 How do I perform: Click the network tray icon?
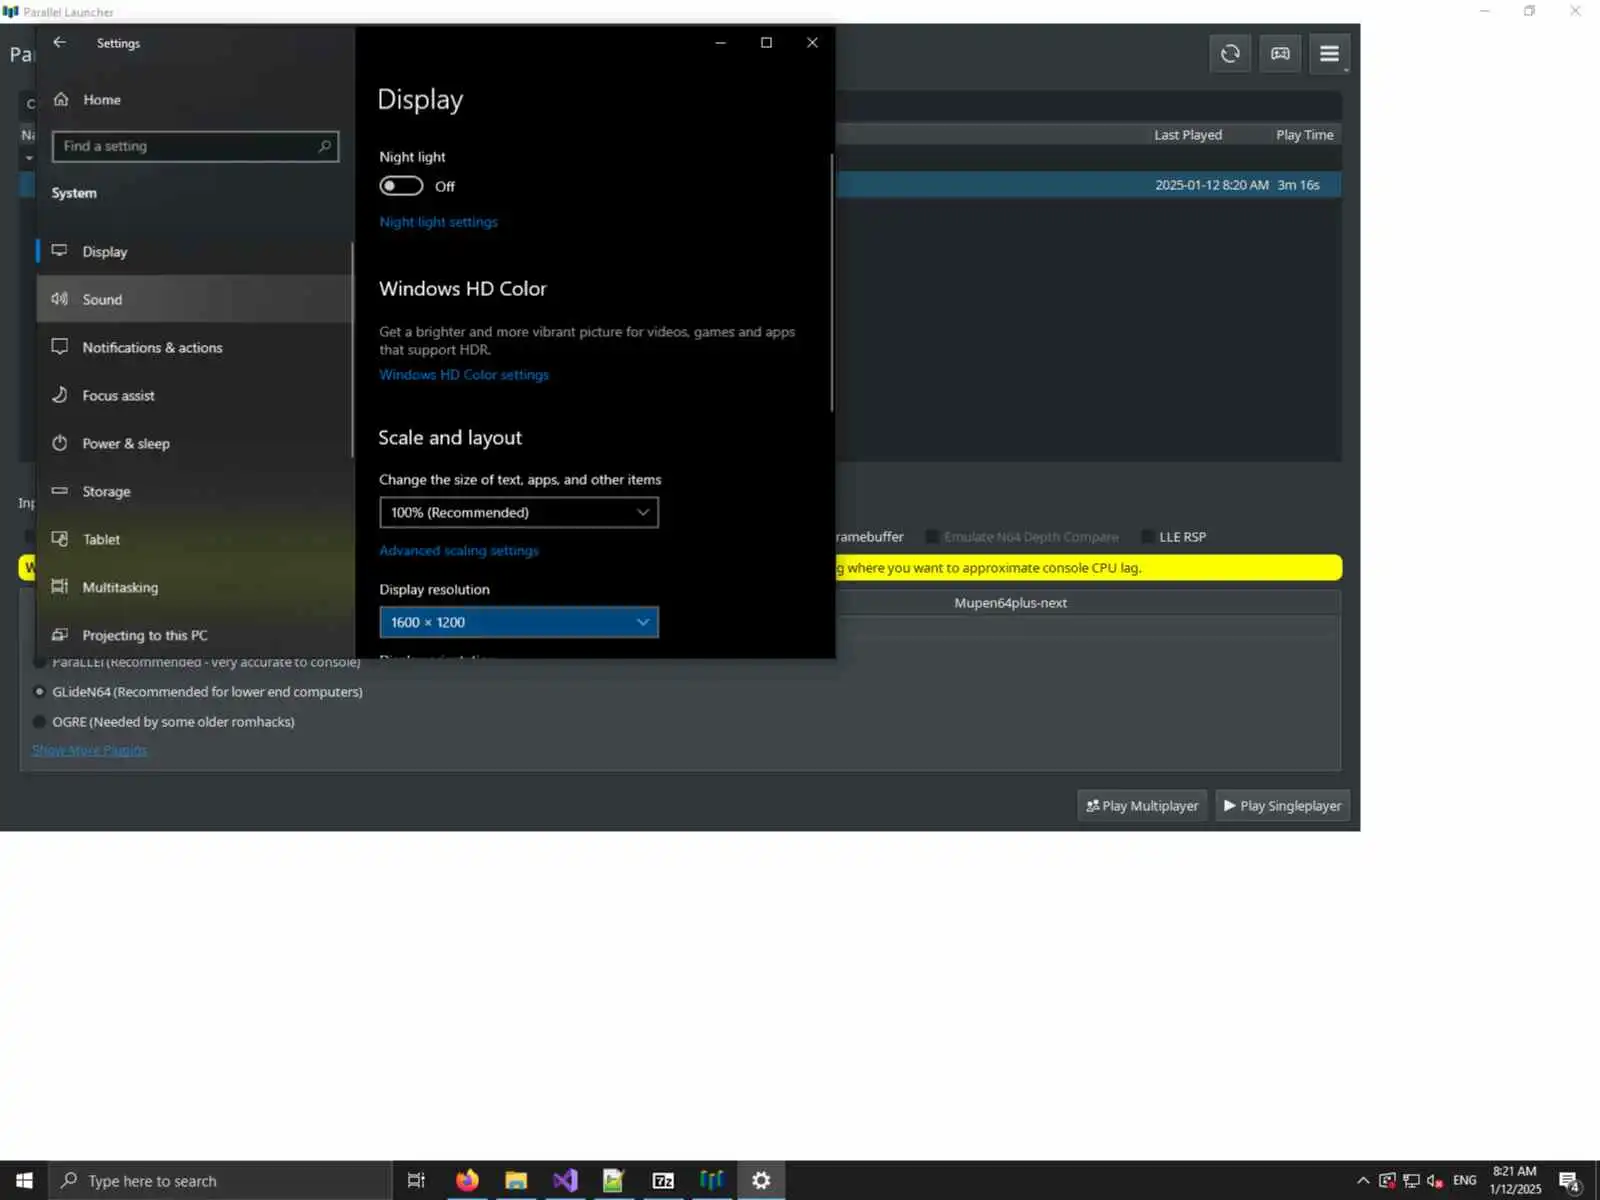point(1411,1181)
